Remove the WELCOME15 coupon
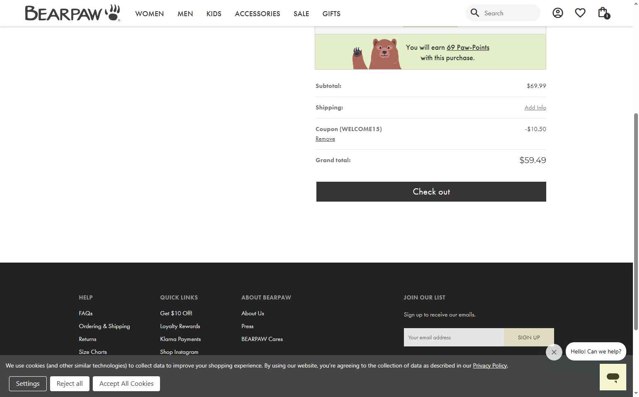 pos(325,139)
